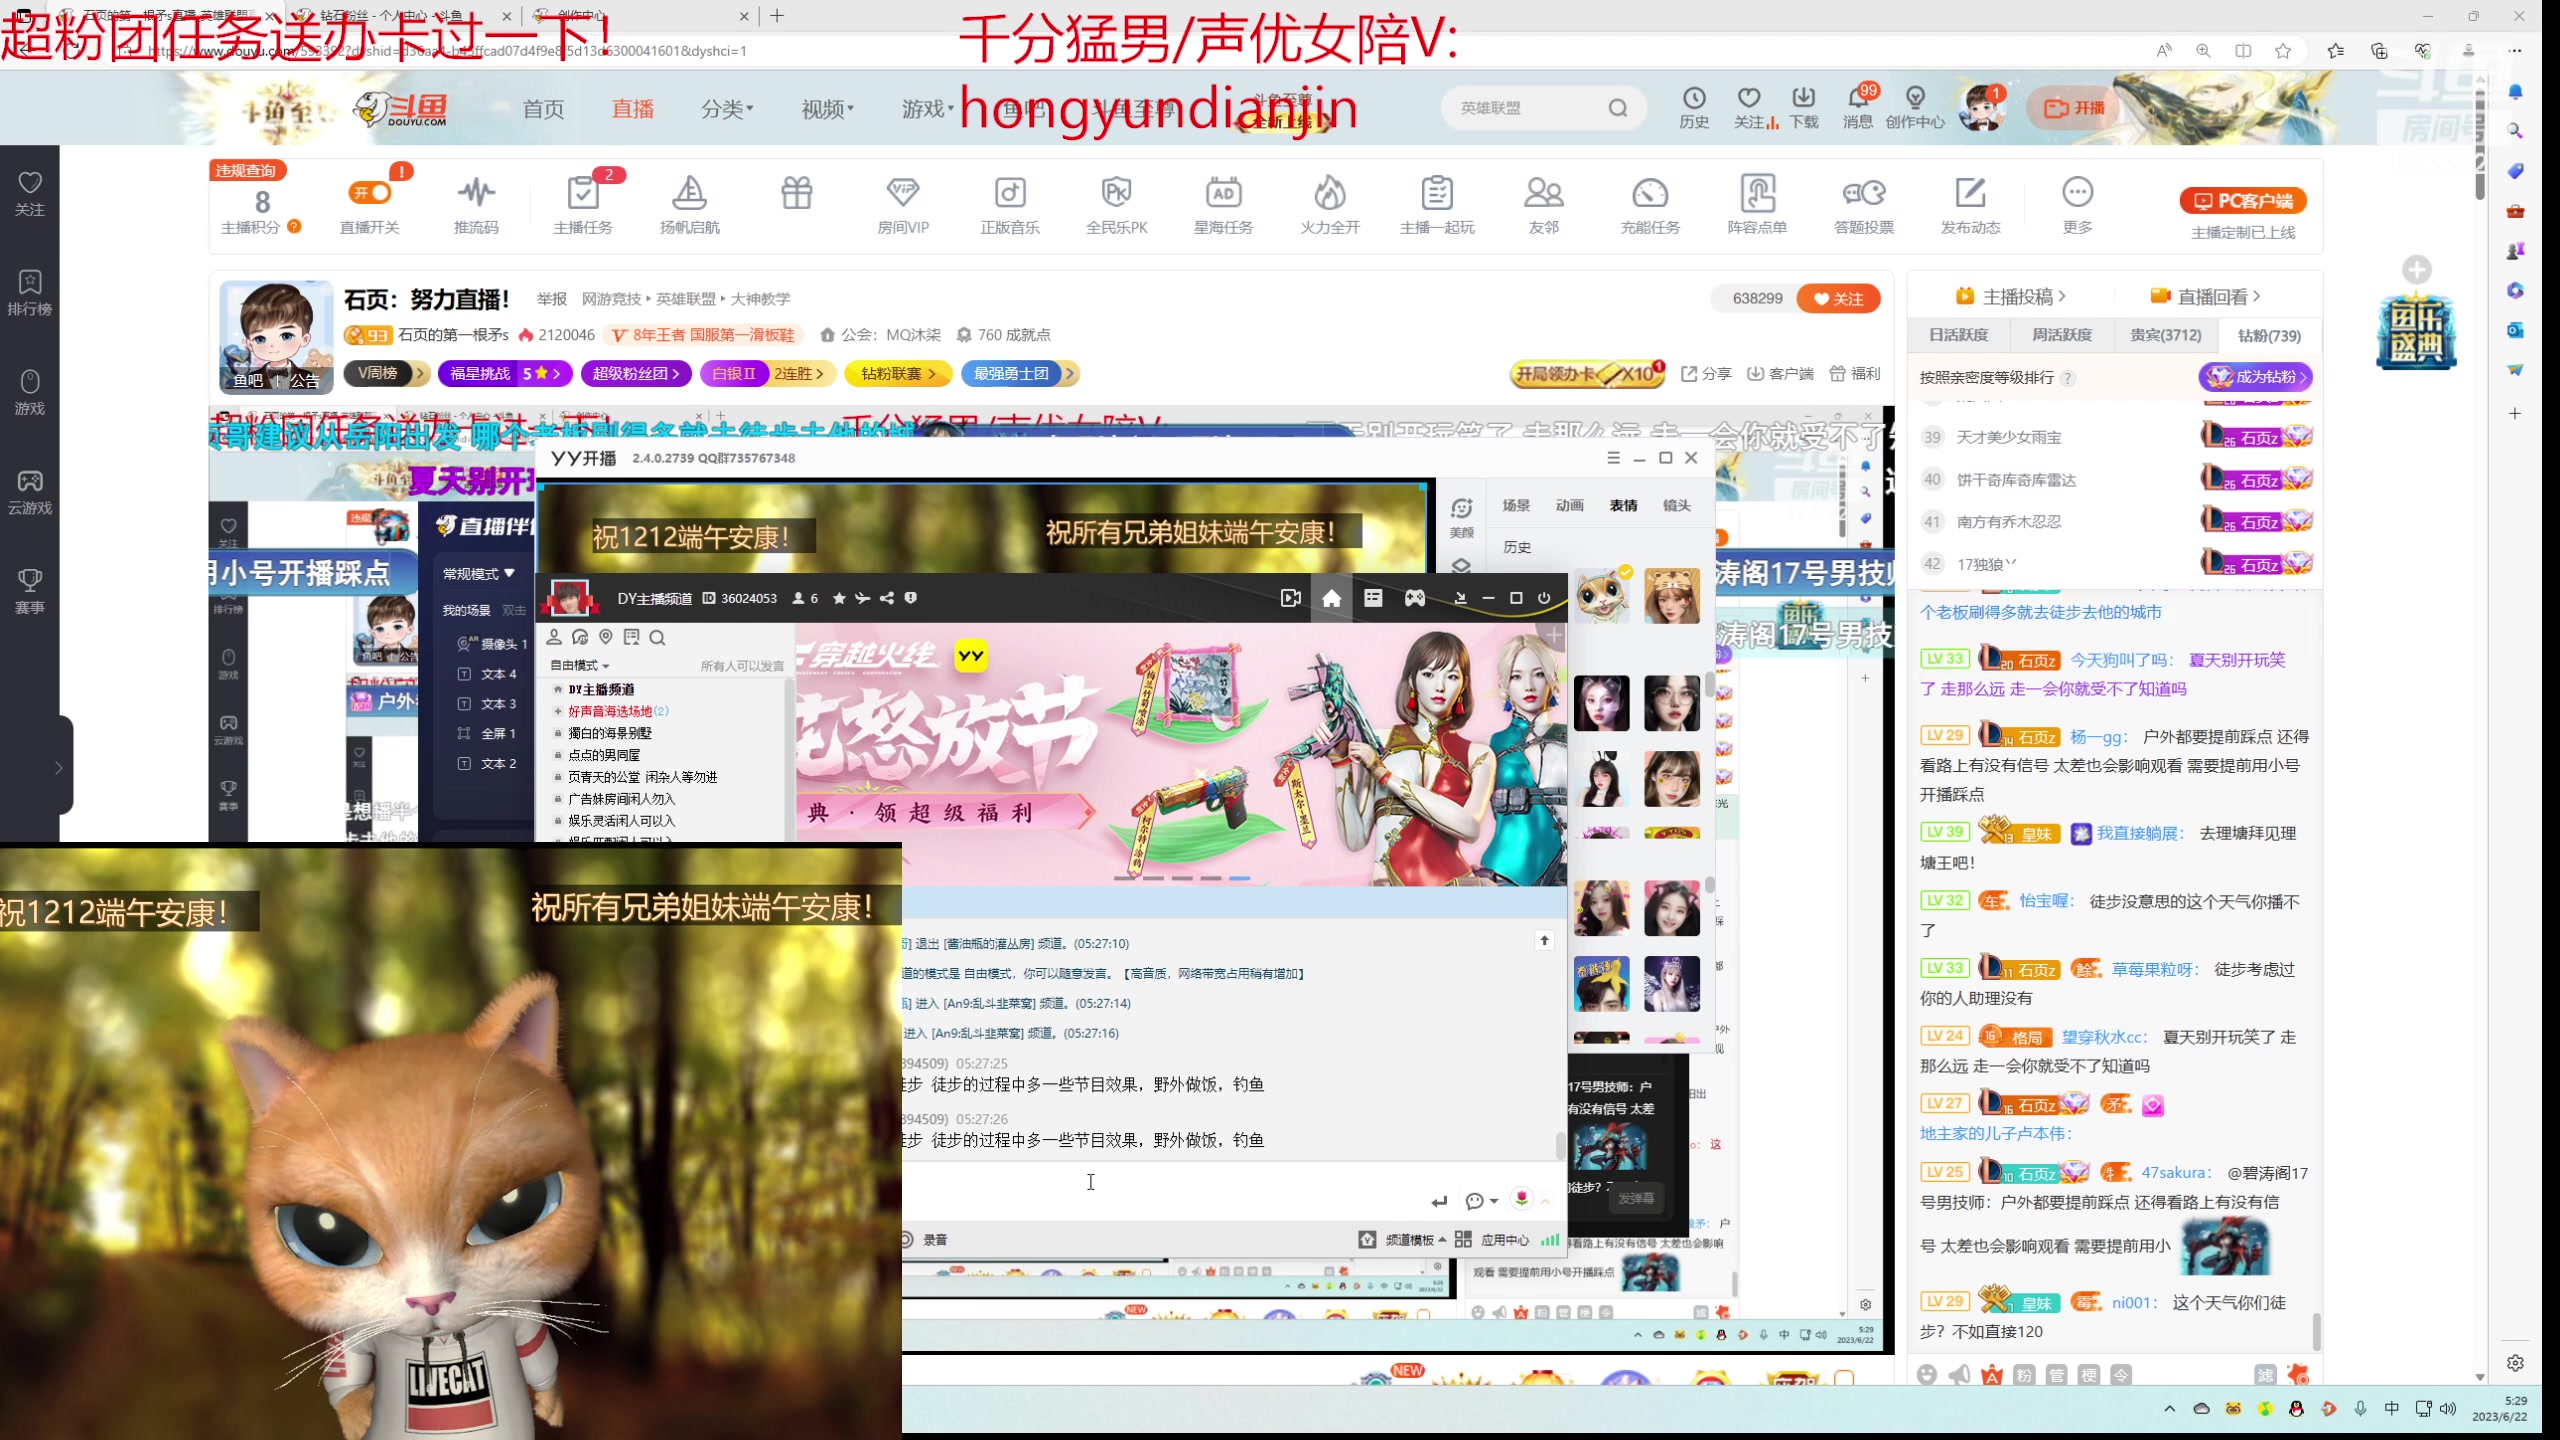Click the 开播 start streaming button

click(x=2076, y=108)
